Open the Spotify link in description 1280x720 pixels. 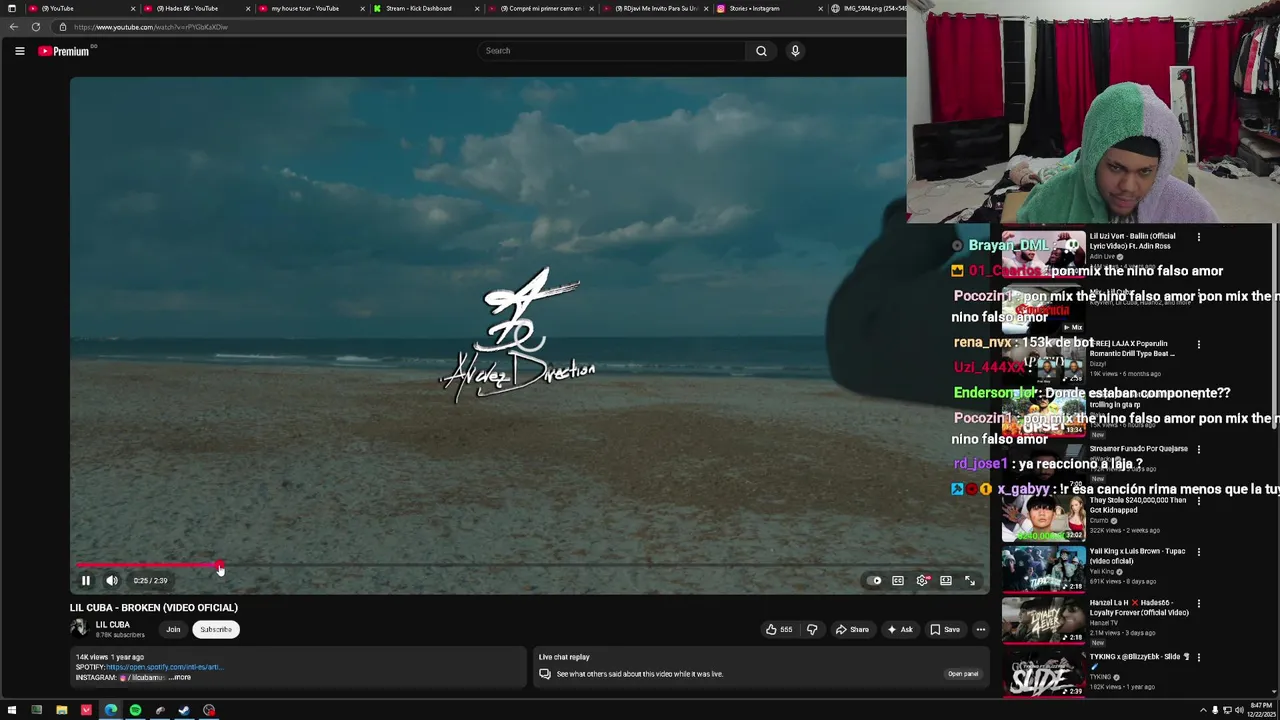pyautogui.click(x=164, y=667)
